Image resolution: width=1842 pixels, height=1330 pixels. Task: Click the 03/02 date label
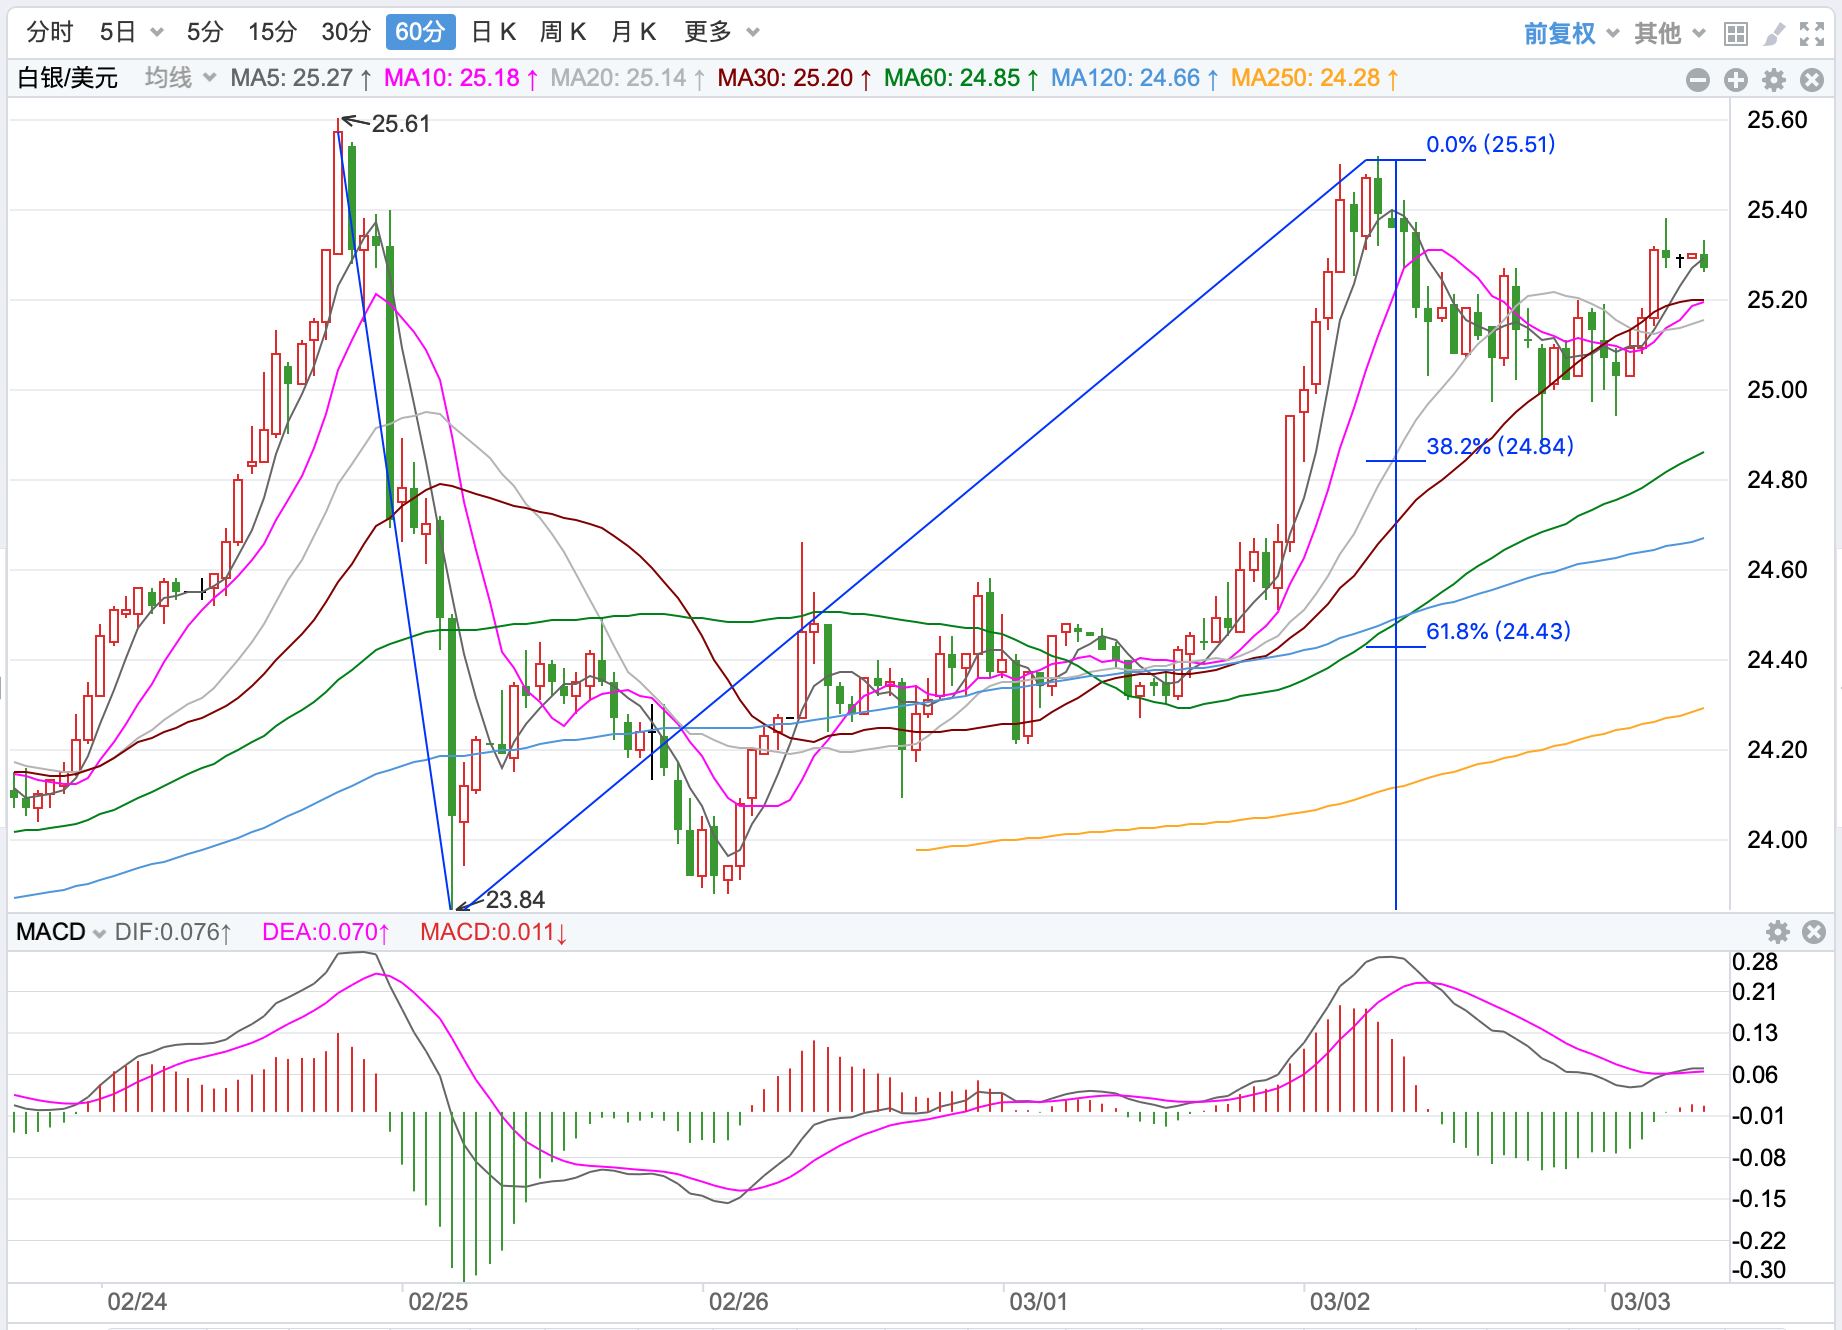pos(1340,1302)
